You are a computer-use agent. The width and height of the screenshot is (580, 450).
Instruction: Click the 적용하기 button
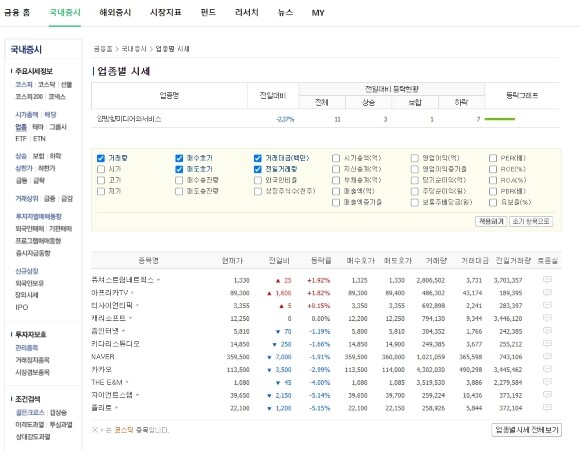(491, 221)
